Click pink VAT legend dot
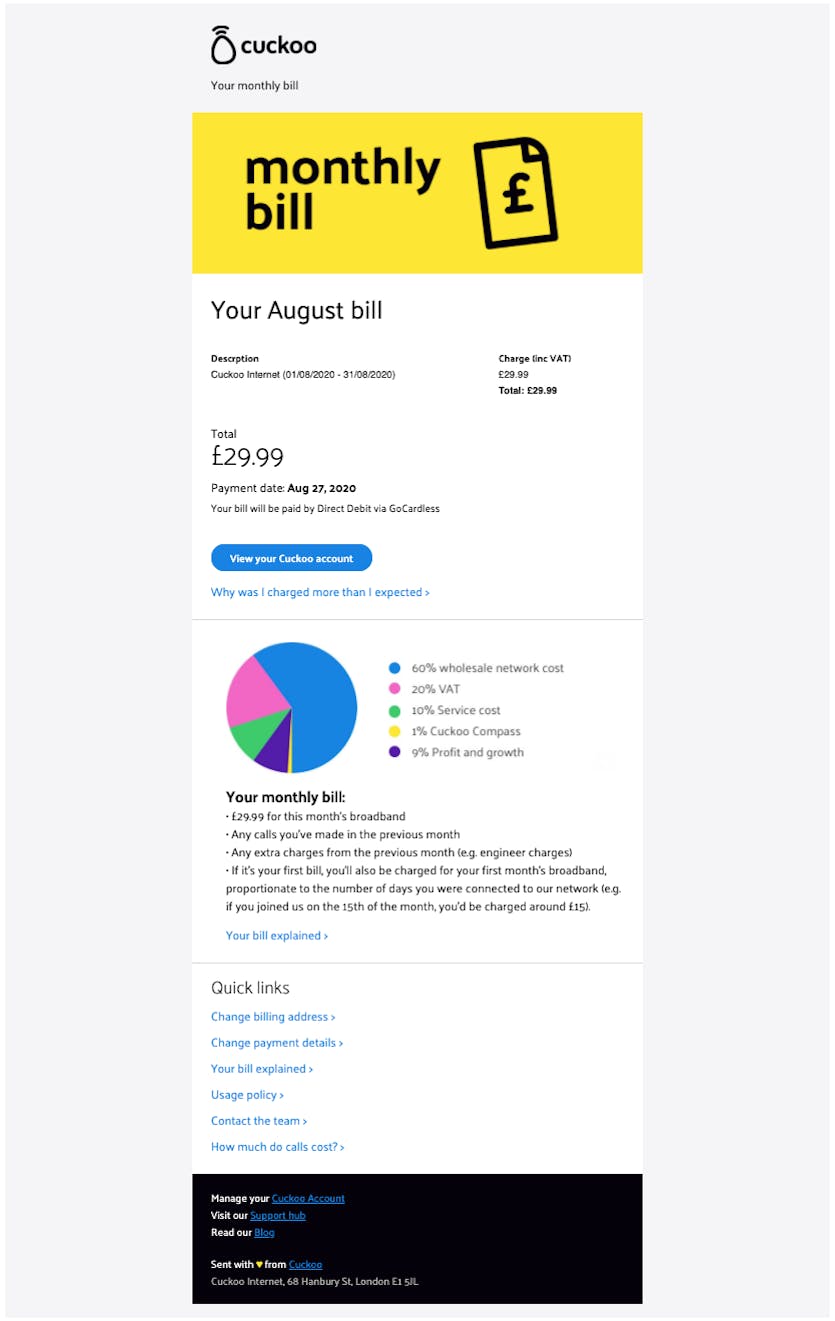835x1321 pixels. [394, 689]
